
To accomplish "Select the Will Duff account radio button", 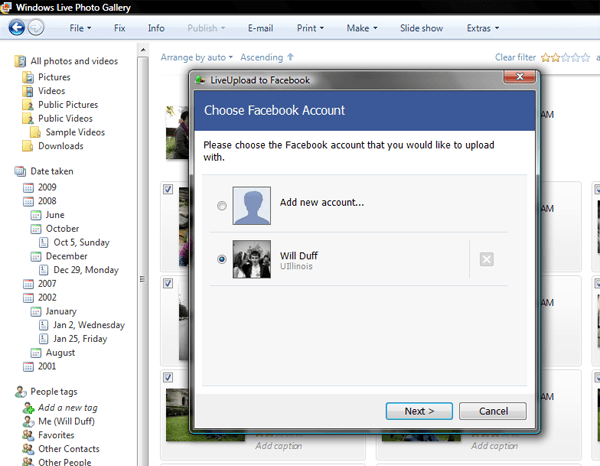I will pyautogui.click(x=222, y=259).
